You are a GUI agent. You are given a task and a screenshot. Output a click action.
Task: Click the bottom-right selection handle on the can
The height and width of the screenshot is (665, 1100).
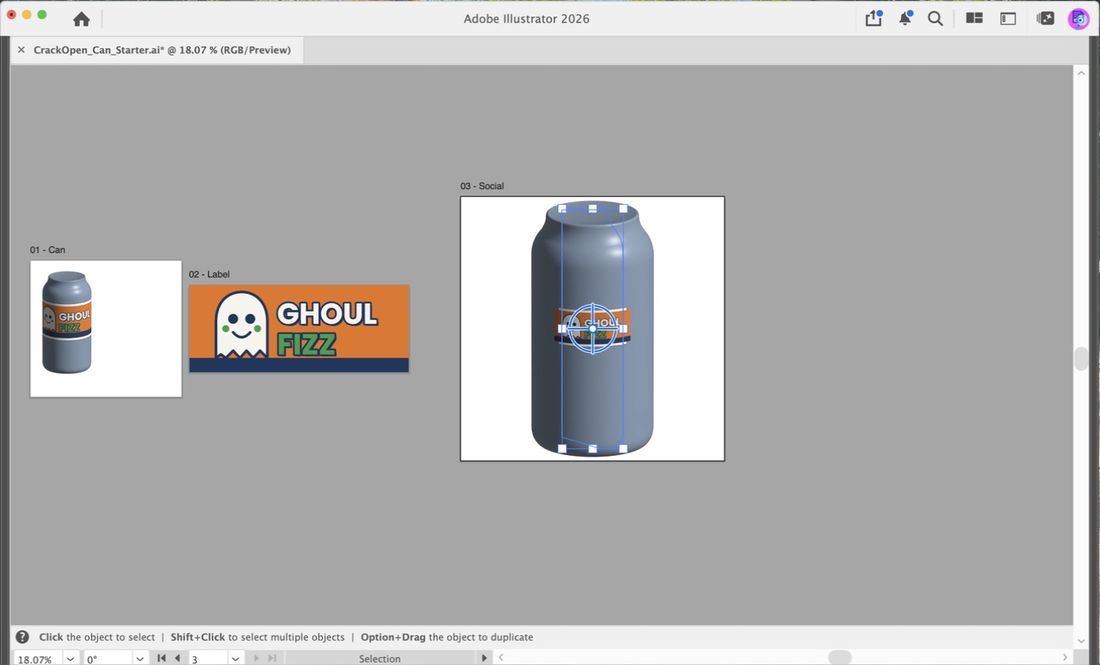pyautogui.click(x=623, y=449)
